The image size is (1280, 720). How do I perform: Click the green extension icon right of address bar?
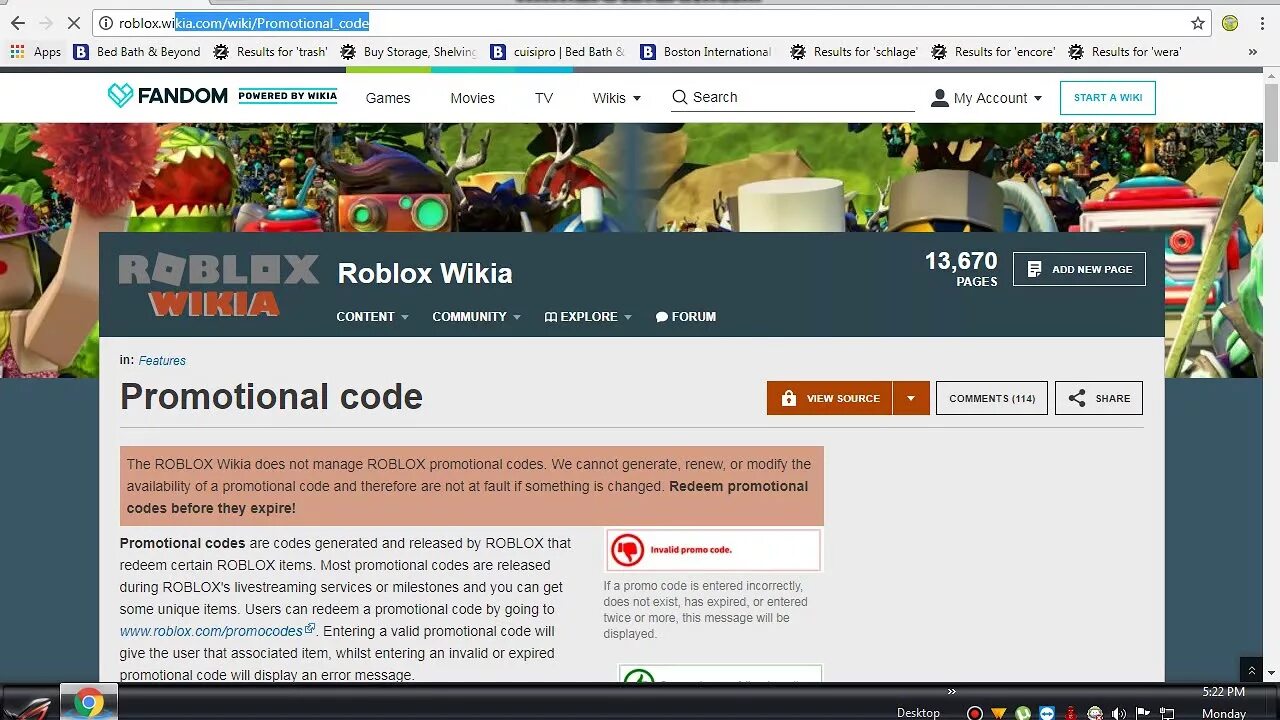point(1230,23)
